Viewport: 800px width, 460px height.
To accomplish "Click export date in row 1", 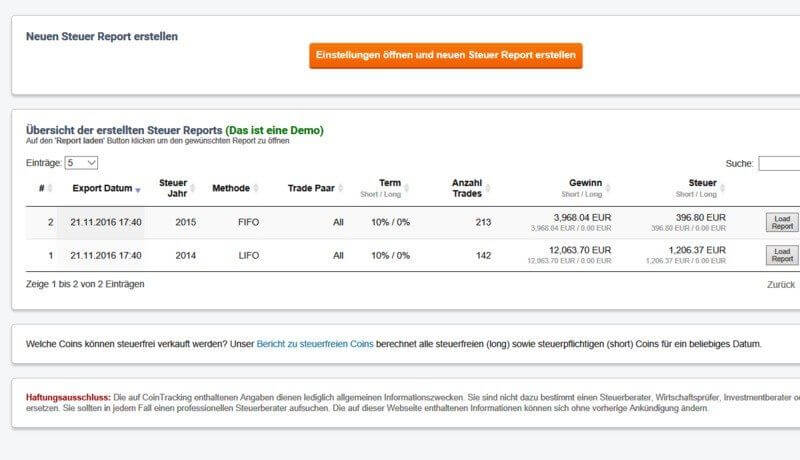I will click(106, 255).
